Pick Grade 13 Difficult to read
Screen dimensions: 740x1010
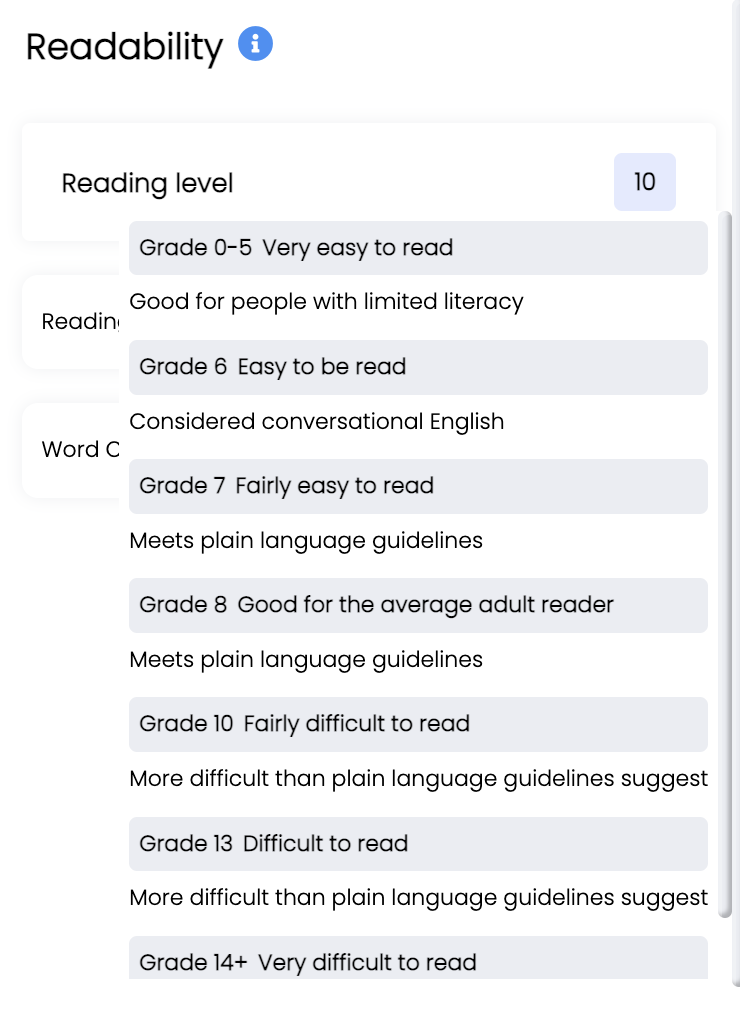point(418,844)
